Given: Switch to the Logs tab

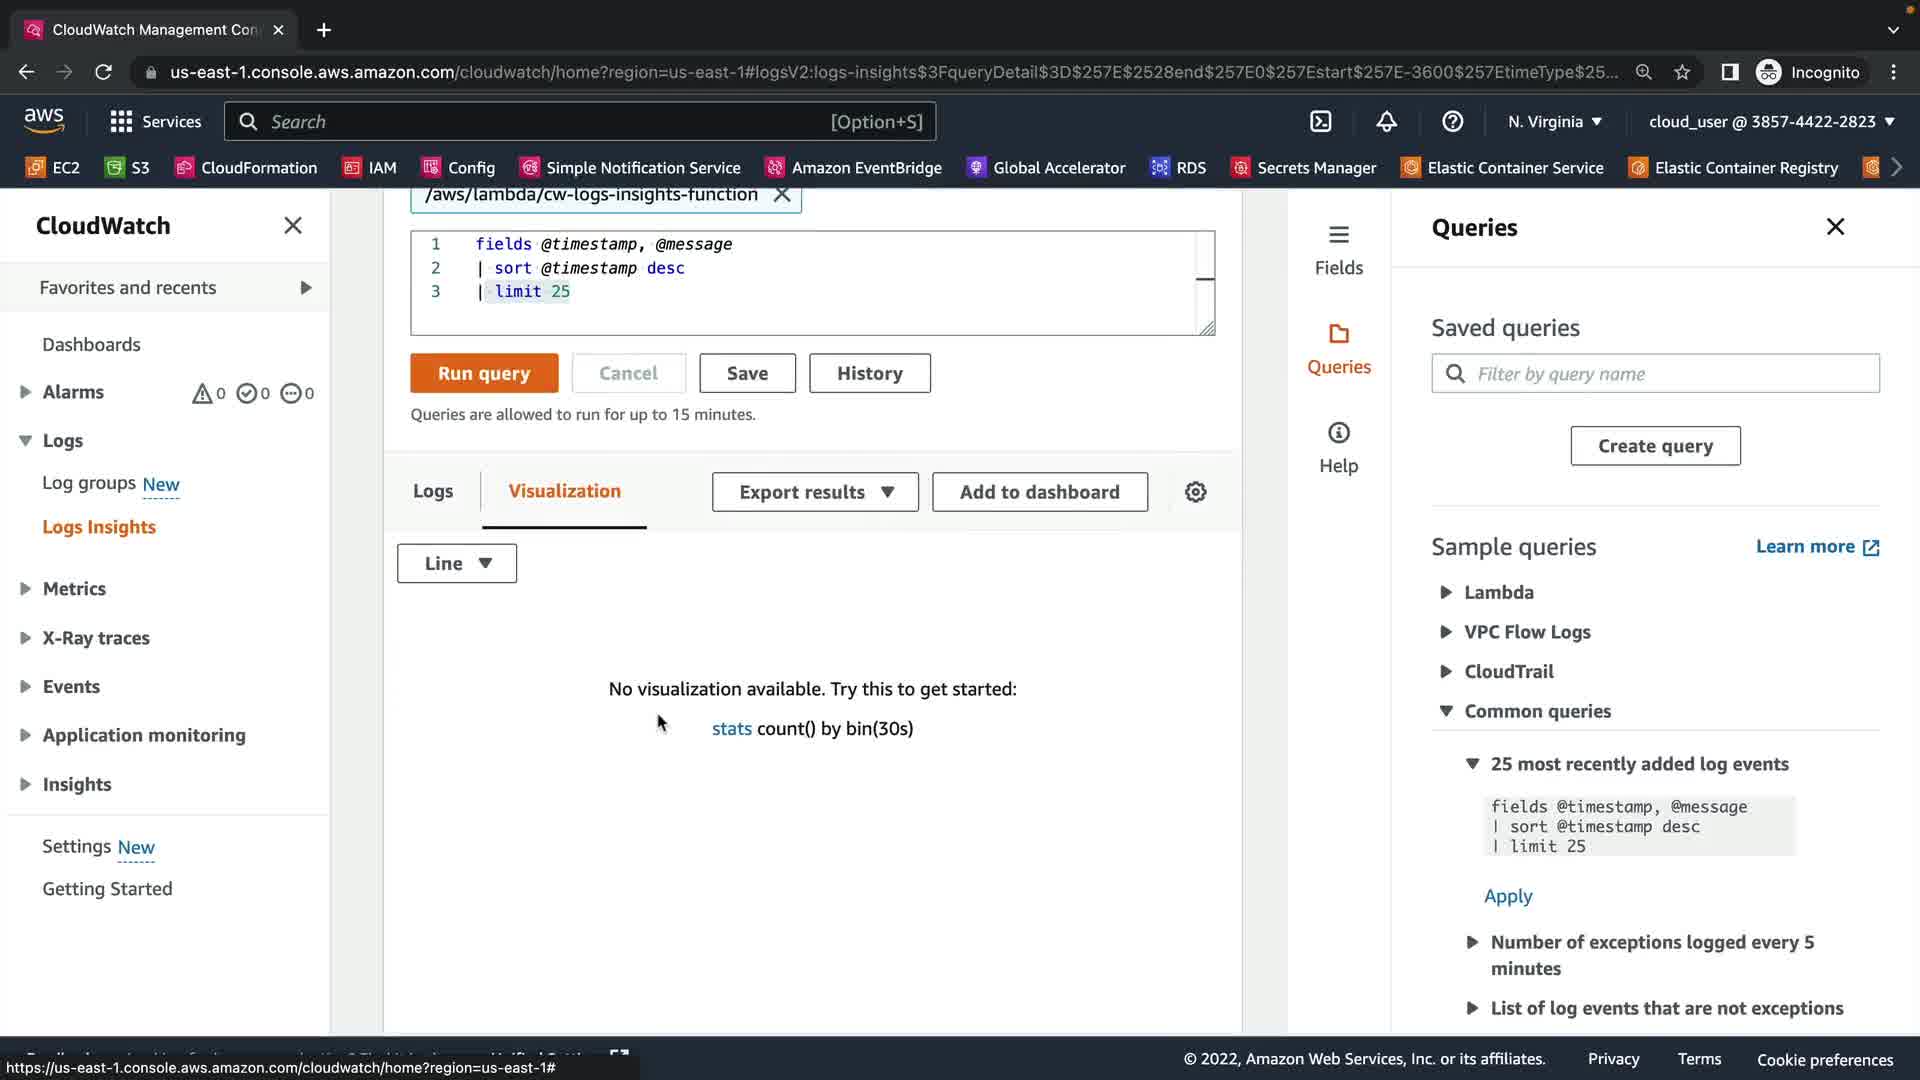Looking at the screenshot, I should 433,491.
